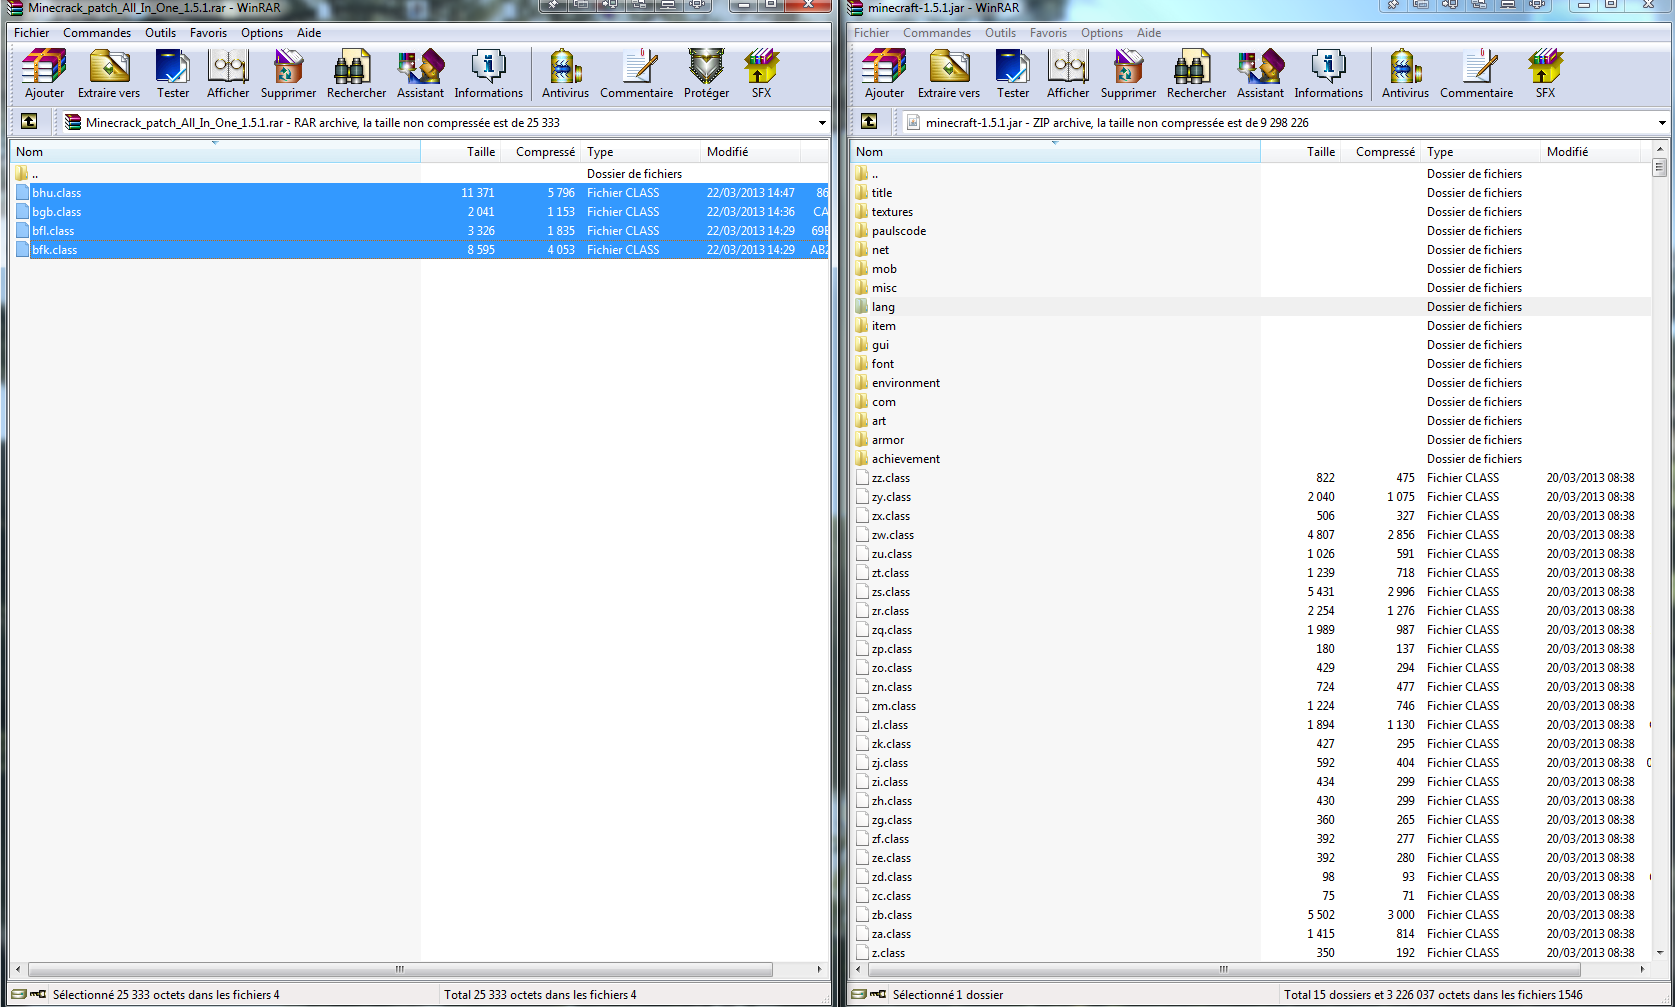Viewport: 1675px width, 1007px height.
Task: Open Informations in the left WinRAR toolbar
Action: pyautogui.click(x=488, y=74)
